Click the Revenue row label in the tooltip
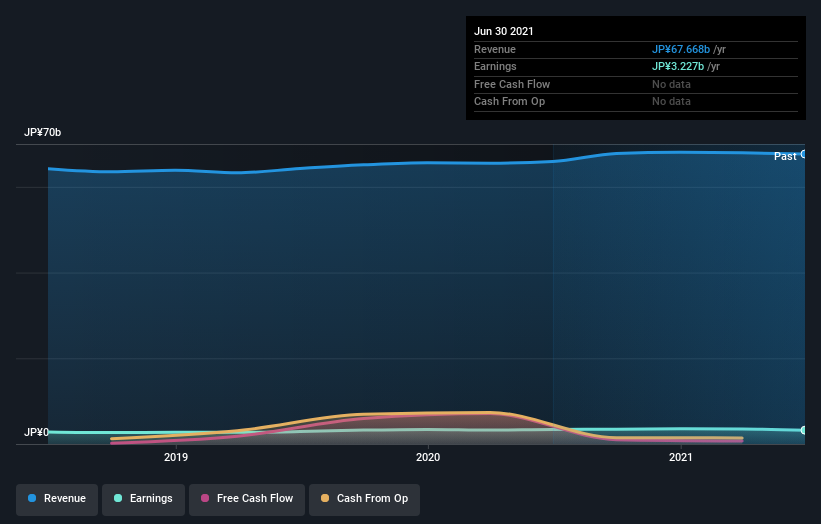The height and width of the screenshot is (524, 821). point(494,49)
